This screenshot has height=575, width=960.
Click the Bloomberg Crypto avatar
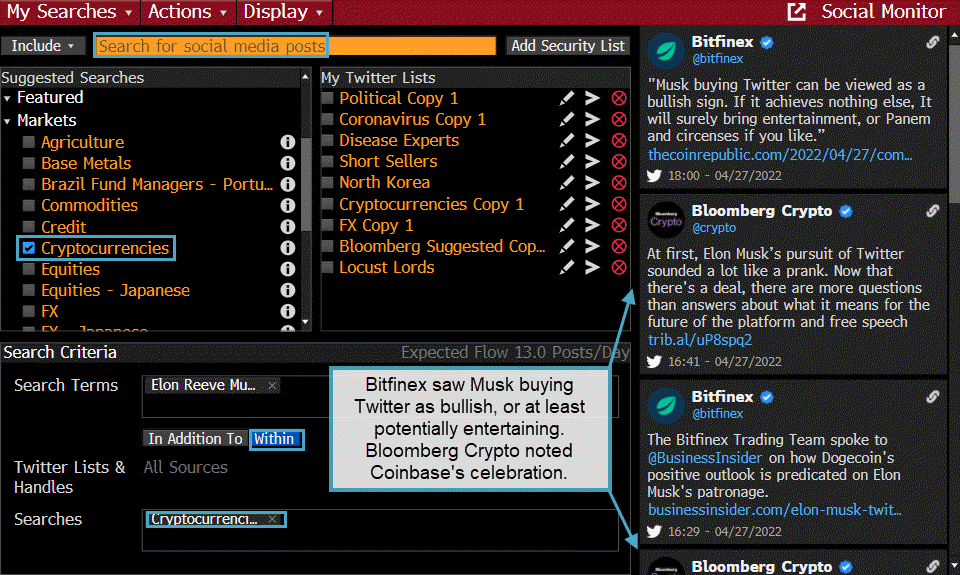coord(666,220)
